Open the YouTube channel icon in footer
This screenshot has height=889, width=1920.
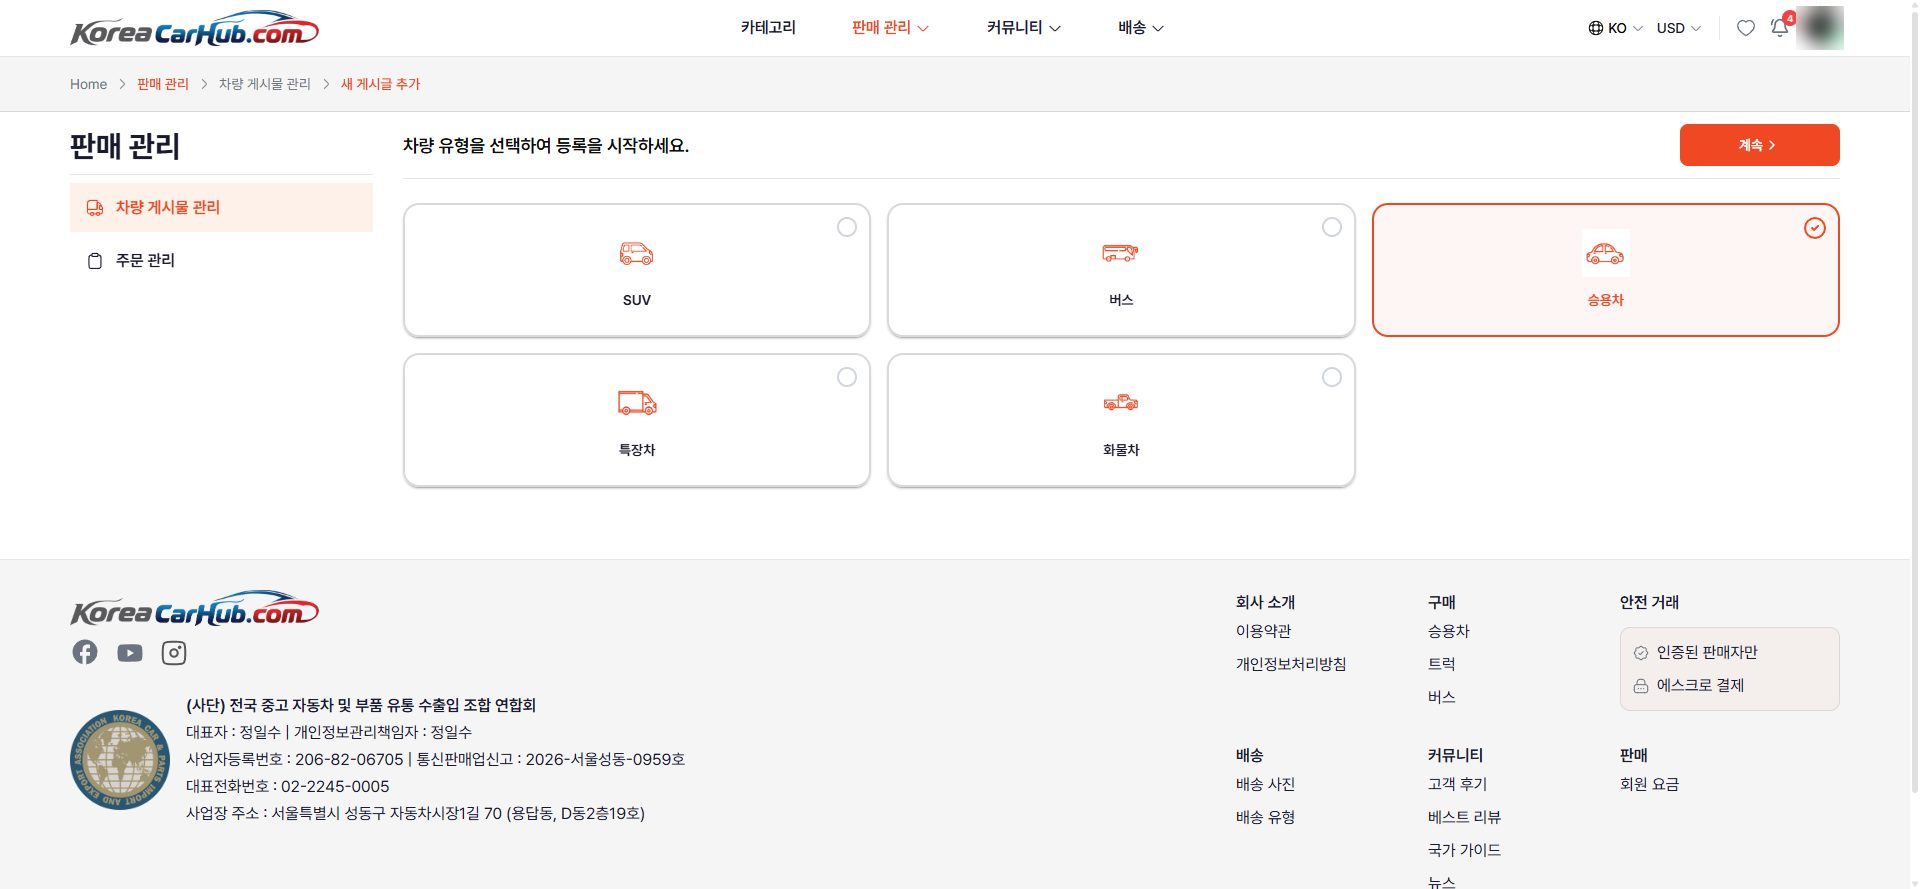tap(130, 653)
